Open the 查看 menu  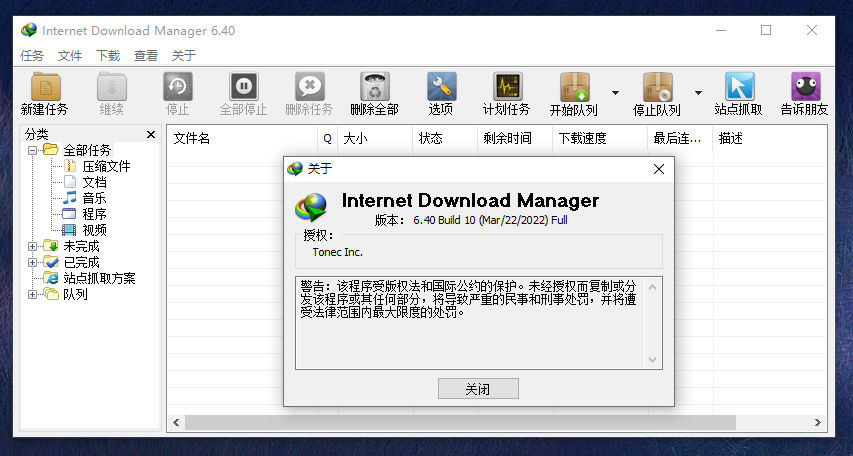click(146, 56)
